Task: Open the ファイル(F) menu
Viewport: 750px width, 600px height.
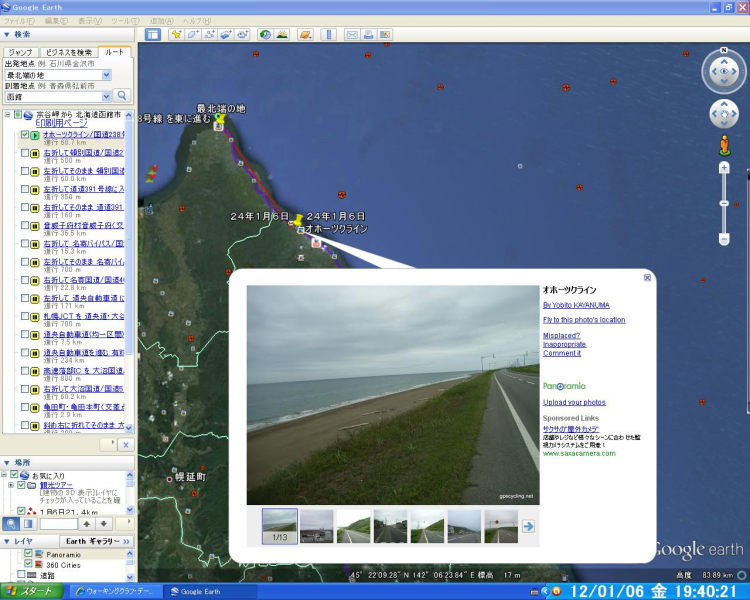Action: click(19, 21)
